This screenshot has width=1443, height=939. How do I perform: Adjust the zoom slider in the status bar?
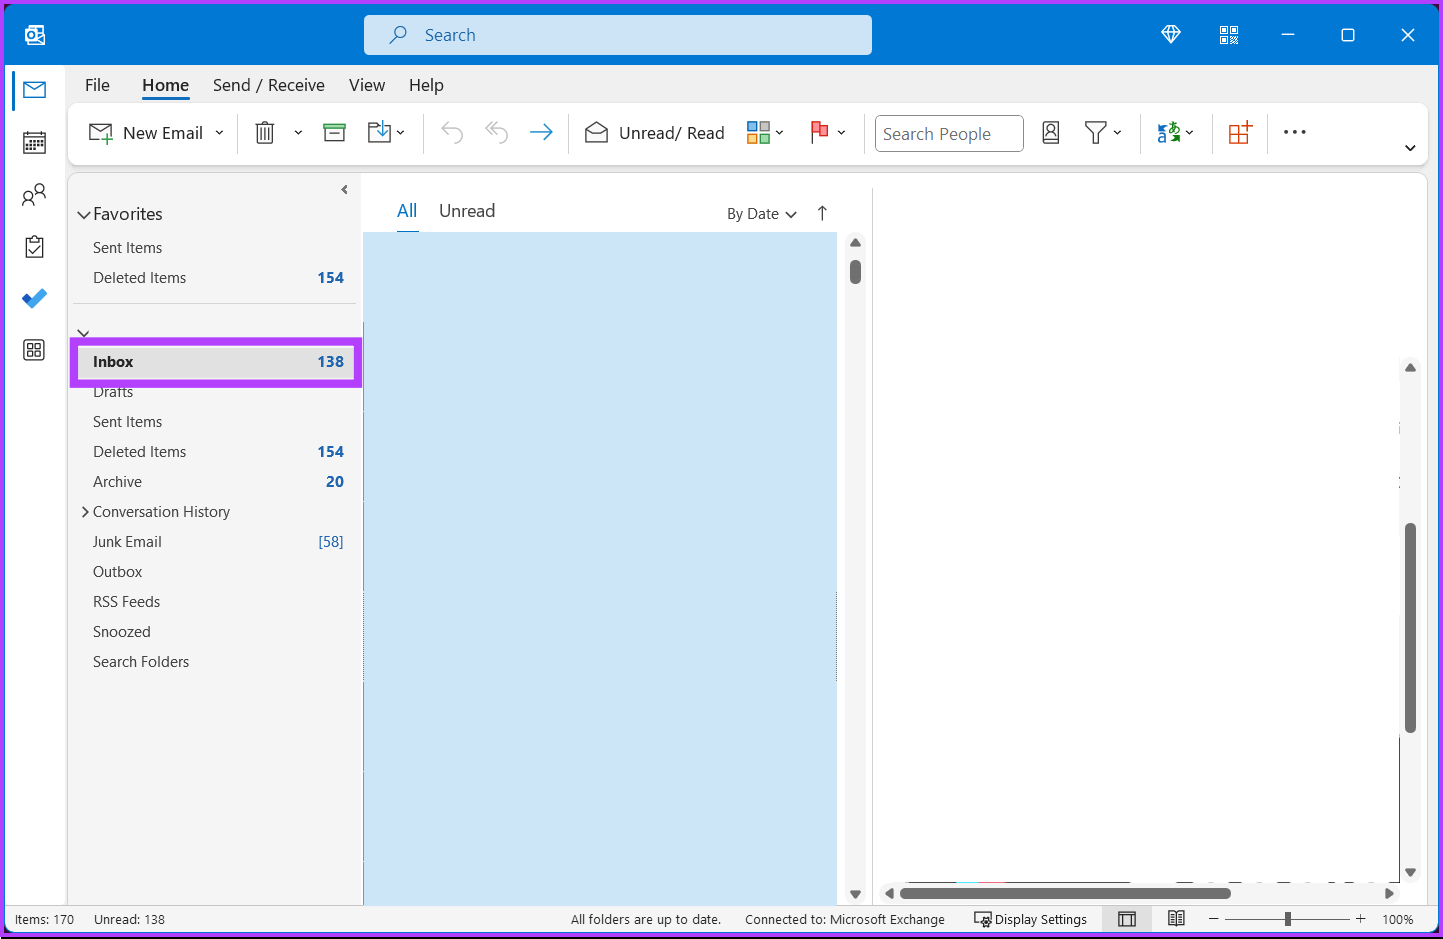[x=1286, y=918]
